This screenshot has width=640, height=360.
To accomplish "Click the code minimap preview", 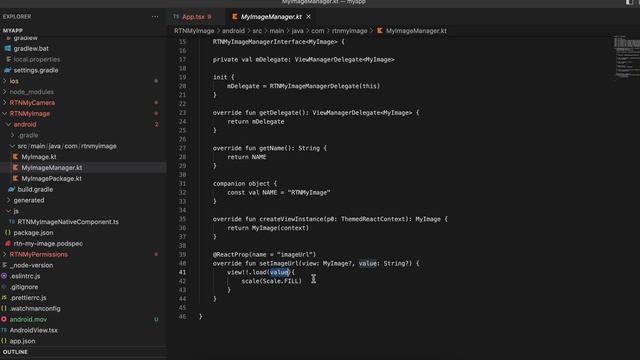I will click(627, 57).
